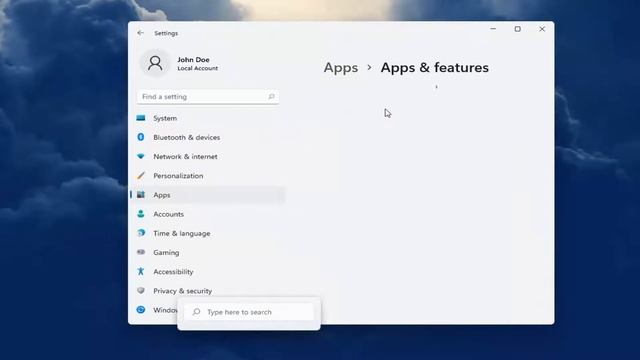Focus the Find a setting search field
Image resolution: width=640 pixels, height=360 pixels.
tap(208, 97)
